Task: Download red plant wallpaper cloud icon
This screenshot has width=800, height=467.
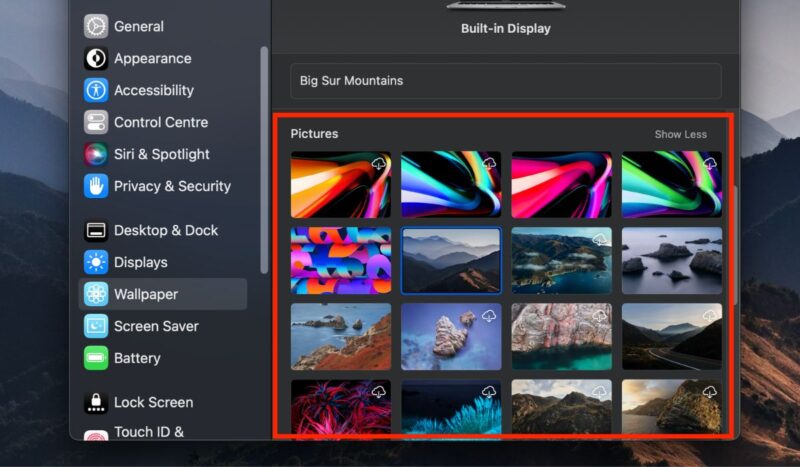Action: point(379,392)
